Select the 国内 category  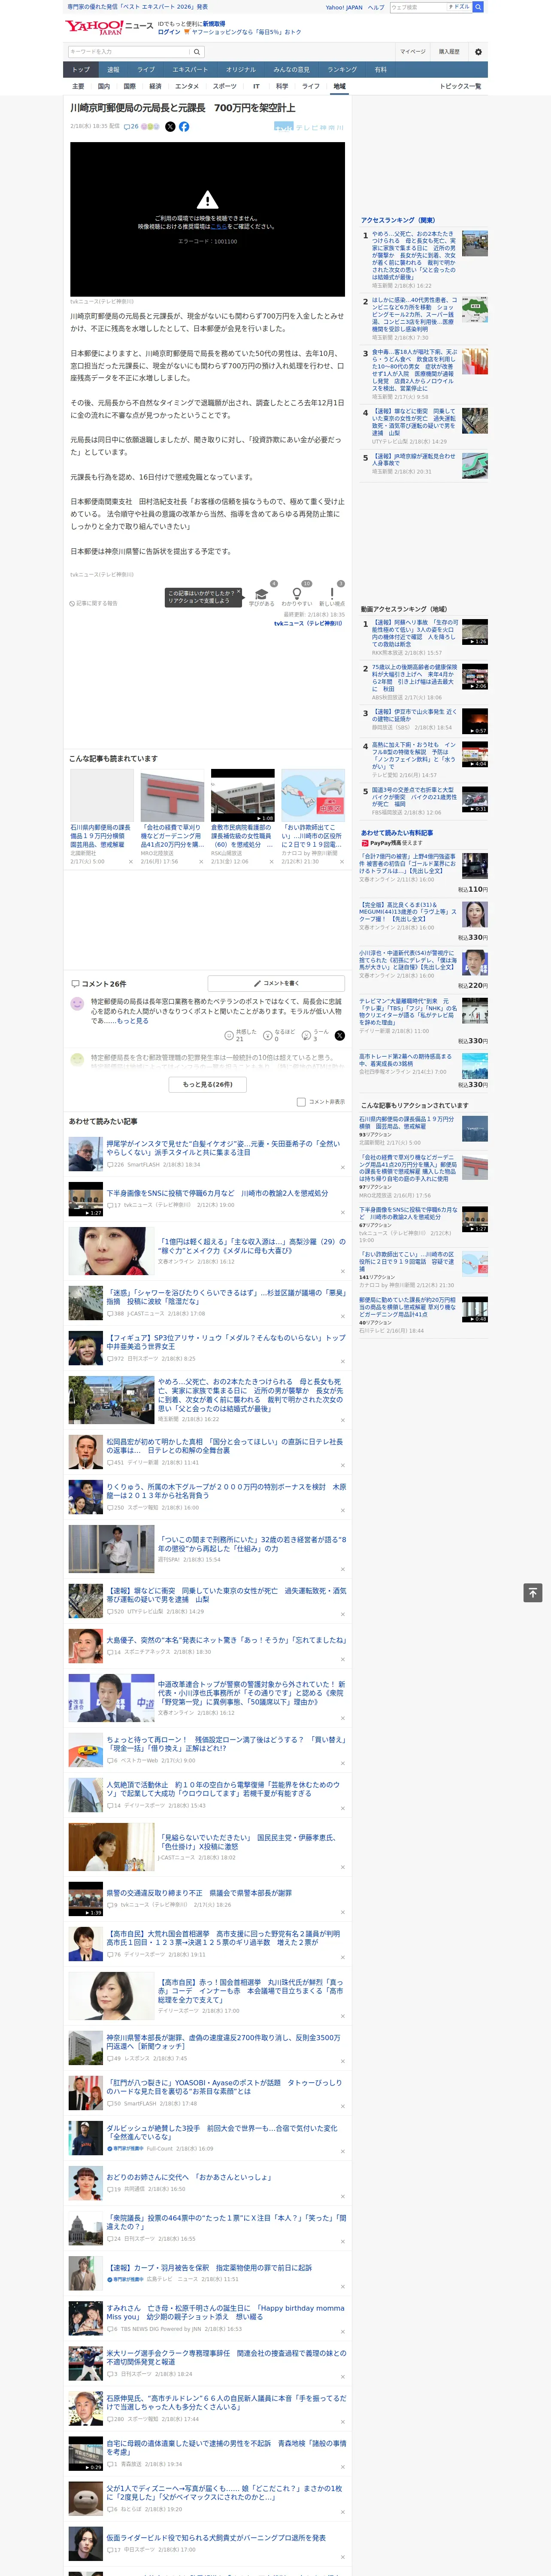pyautogui.click(x=104, y=86)
